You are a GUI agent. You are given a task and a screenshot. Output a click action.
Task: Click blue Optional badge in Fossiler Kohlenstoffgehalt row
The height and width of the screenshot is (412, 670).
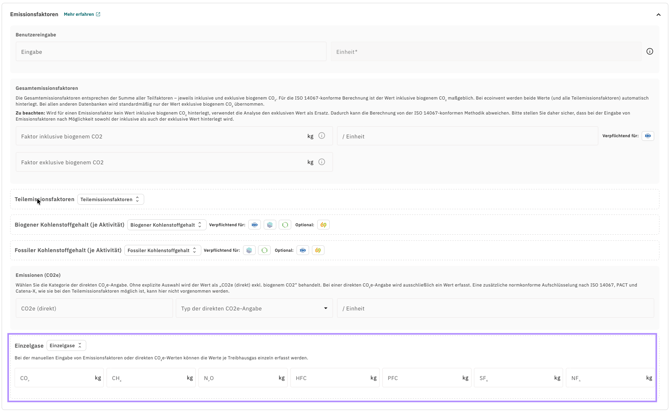303,250
